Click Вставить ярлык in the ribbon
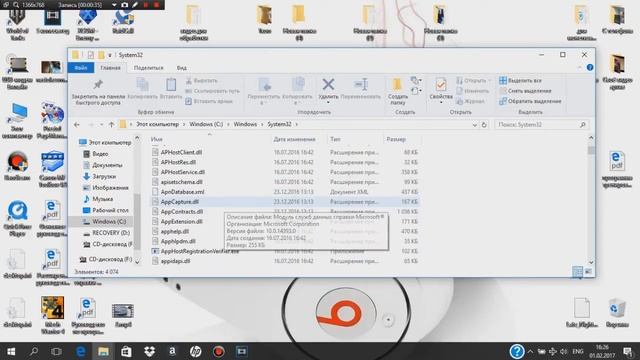 point(209,101)
